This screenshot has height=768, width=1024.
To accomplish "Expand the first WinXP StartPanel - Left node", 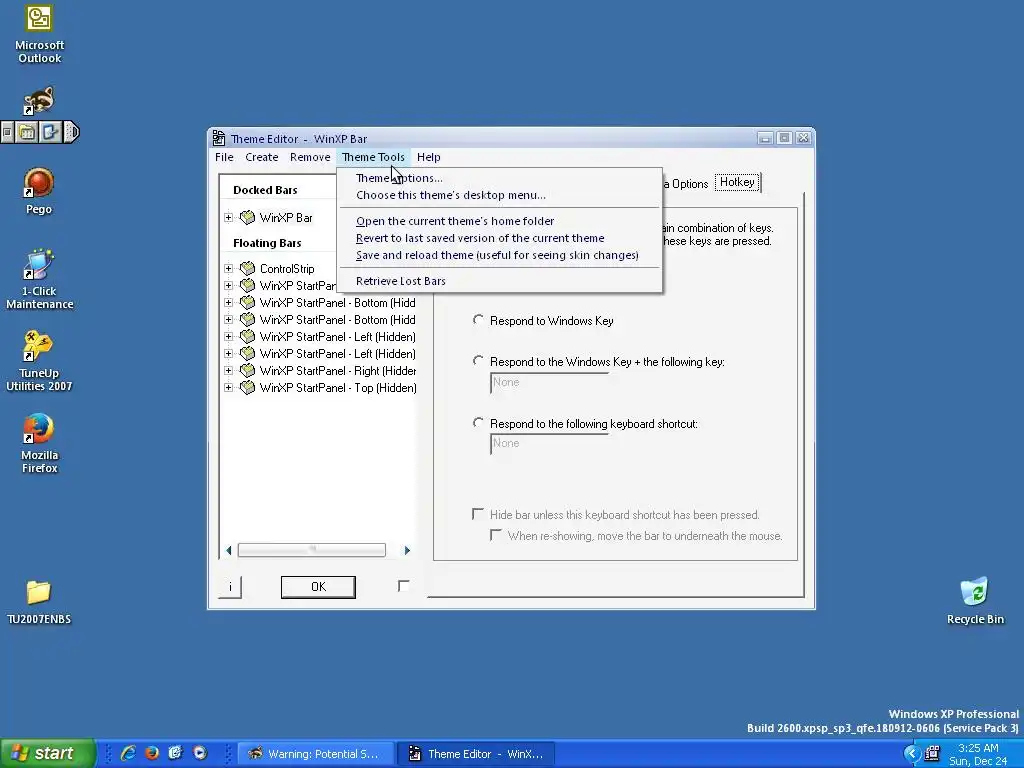I will [228, 336].
